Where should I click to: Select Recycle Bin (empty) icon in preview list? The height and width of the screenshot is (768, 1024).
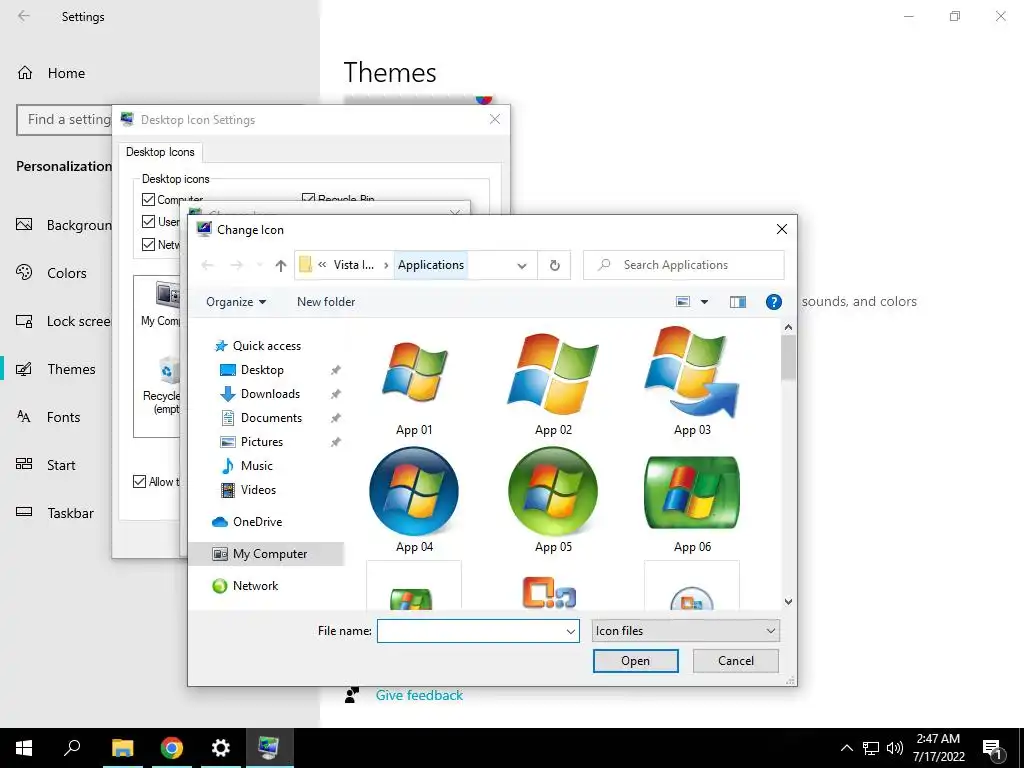pyautogui.click(x=162, y=385)
